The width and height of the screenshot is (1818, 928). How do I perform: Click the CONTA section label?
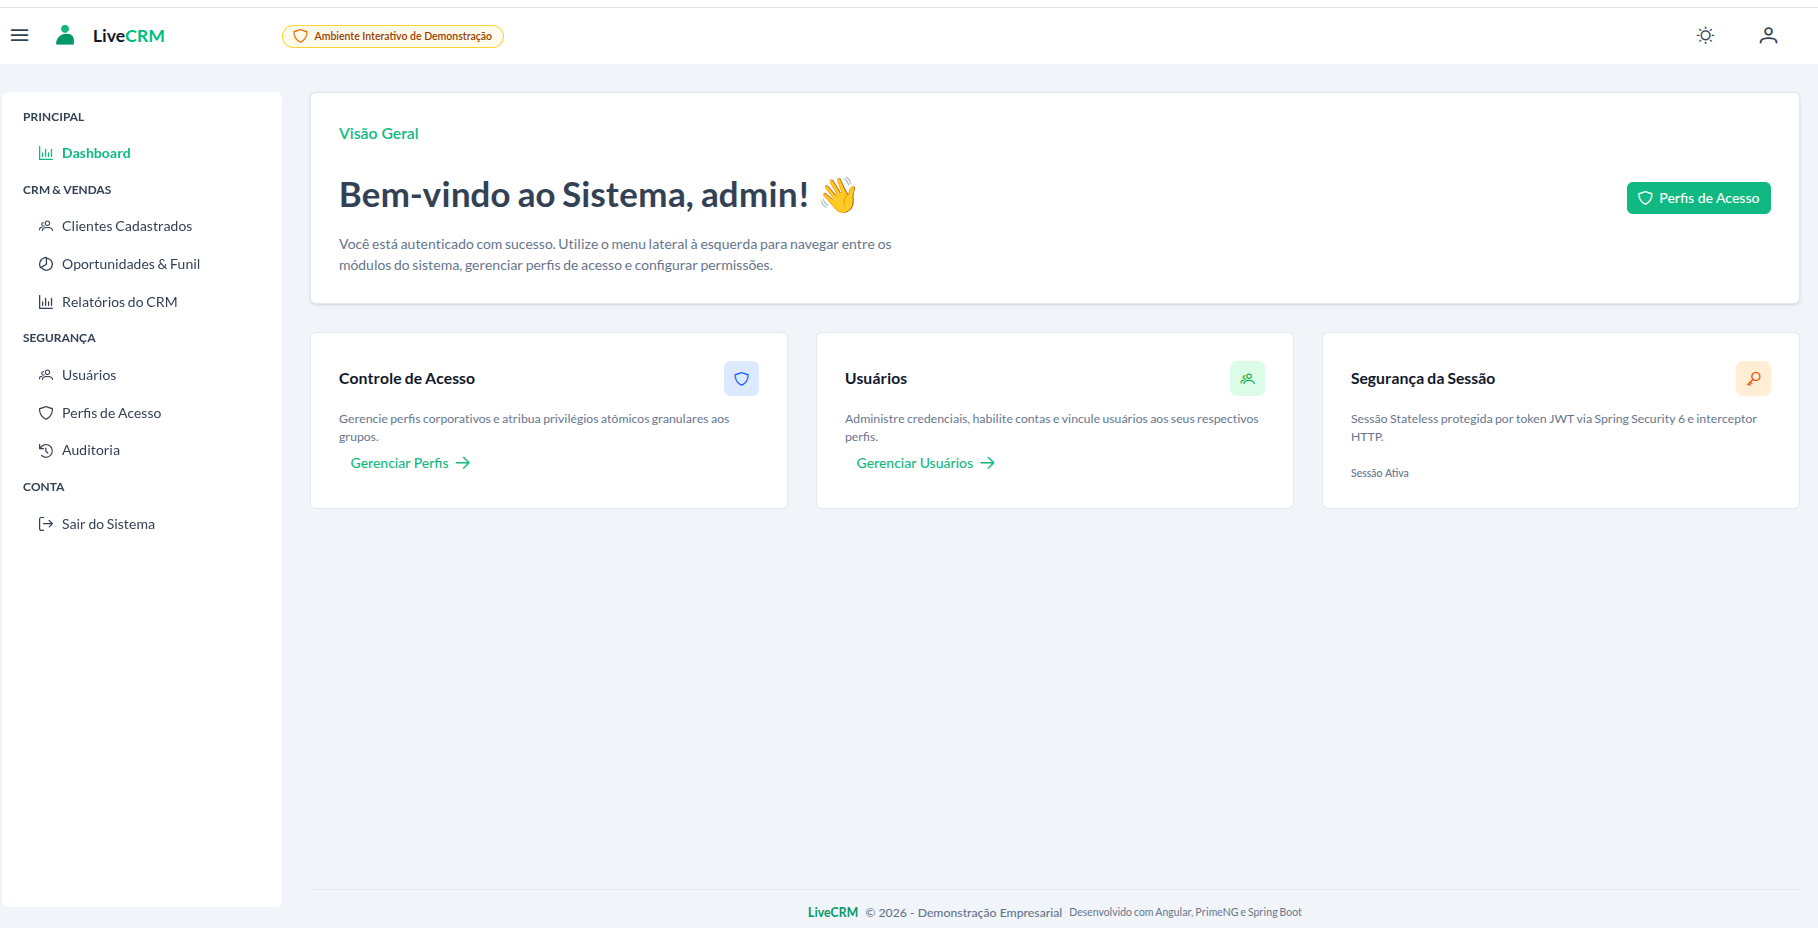44,487
